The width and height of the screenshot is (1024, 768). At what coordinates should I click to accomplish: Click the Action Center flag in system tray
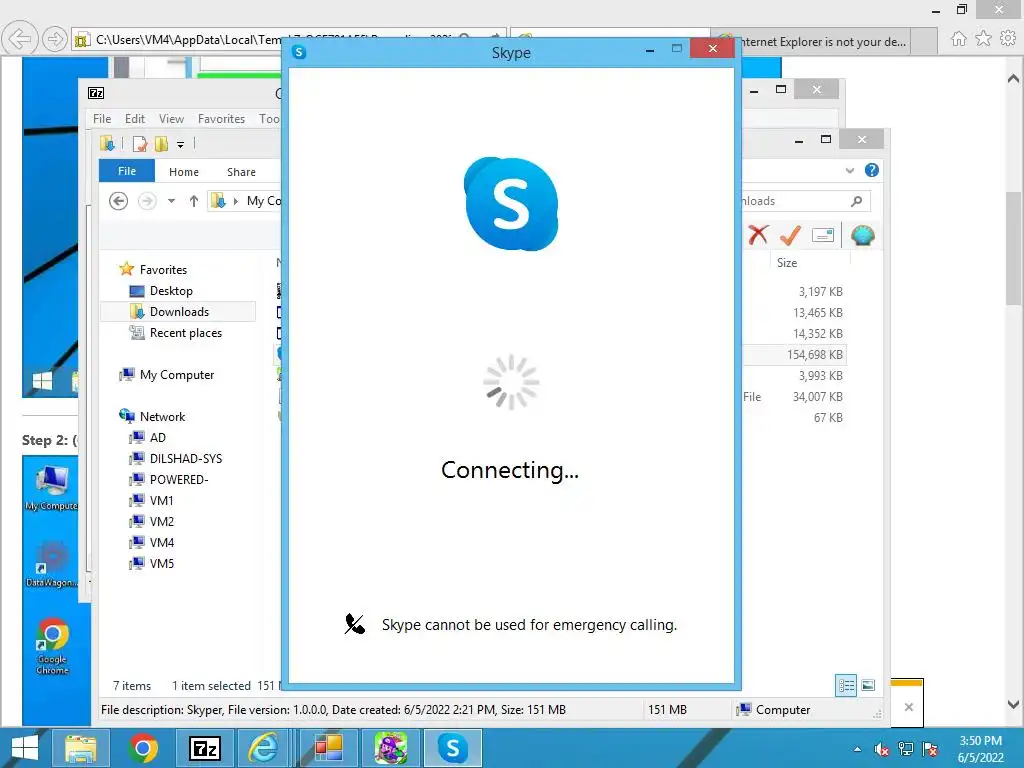click(x=931, y=749)
